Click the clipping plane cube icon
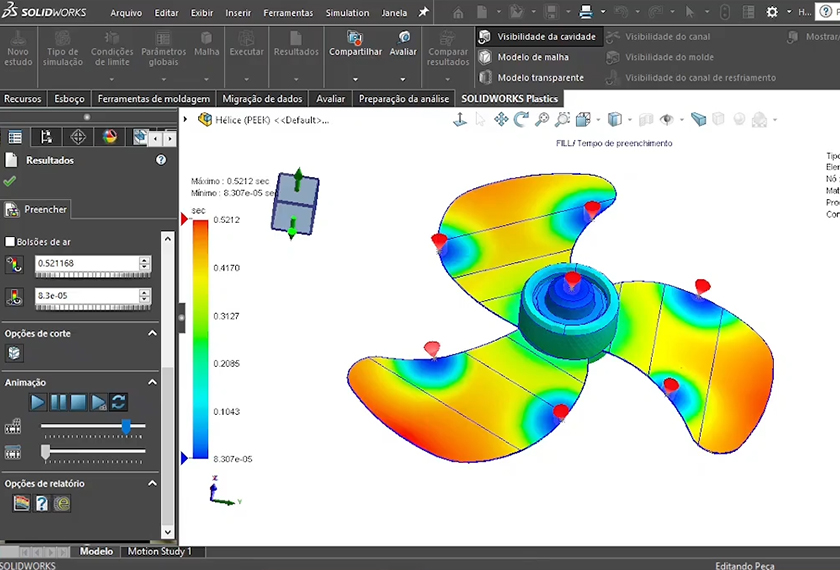This screenshot has height=570, width=840. pos(14,353)
